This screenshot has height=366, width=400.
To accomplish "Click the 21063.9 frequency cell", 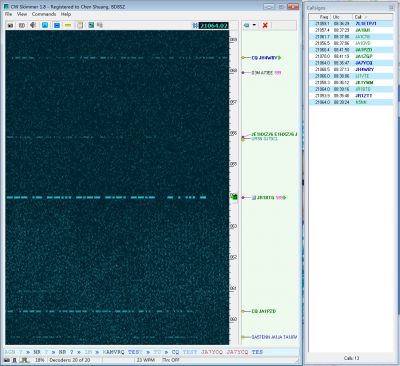I will pyautogui.click(x=322, y=96).
